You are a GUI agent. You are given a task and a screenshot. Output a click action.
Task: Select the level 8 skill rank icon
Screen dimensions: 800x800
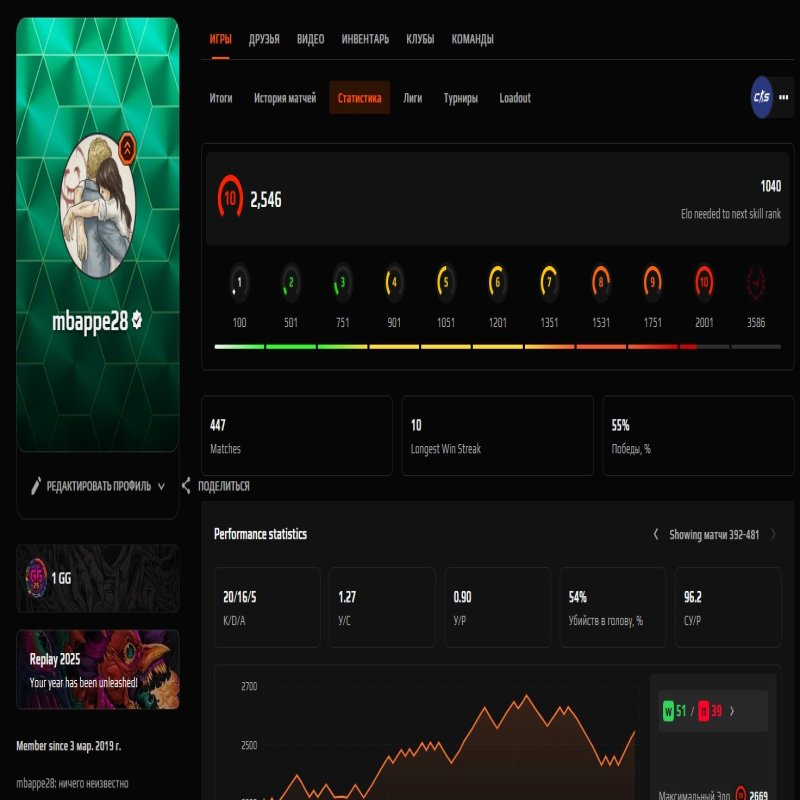coord(601,283)
